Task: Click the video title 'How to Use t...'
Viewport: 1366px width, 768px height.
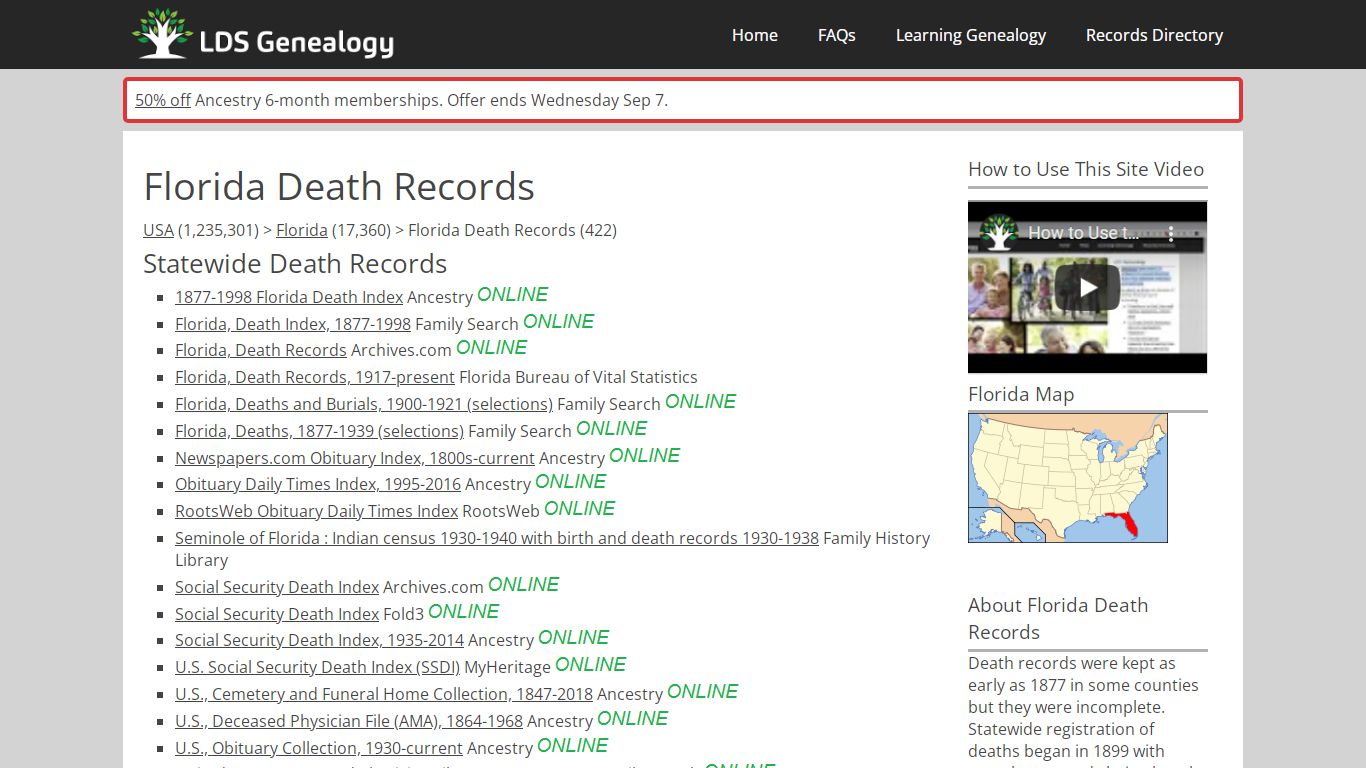Action: (1084, 233)
